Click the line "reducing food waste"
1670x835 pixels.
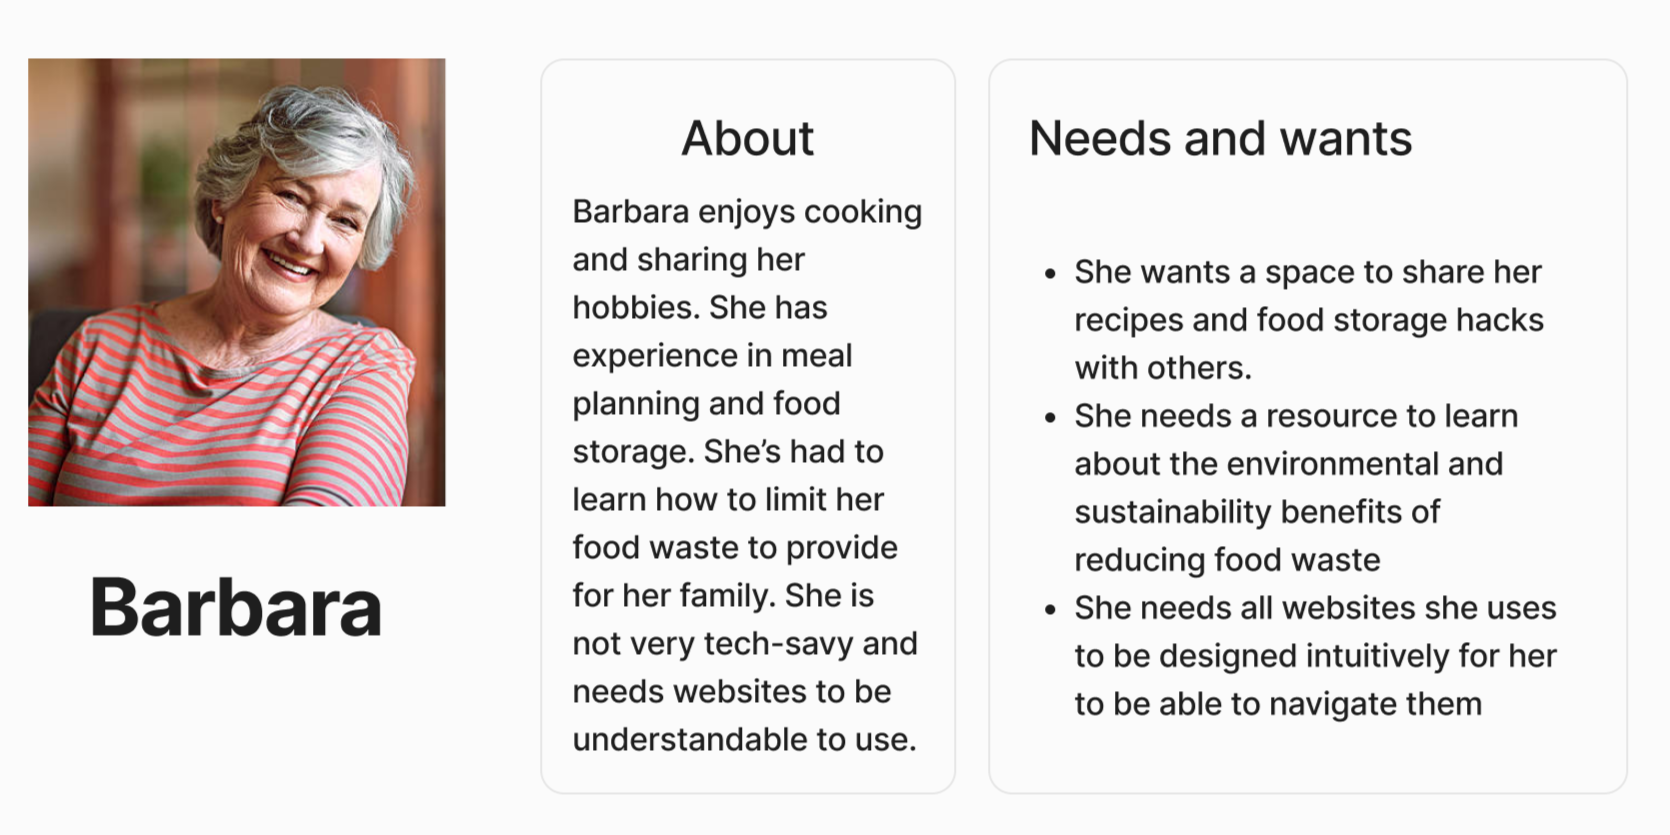pyautogui.click(x=1226, y=560)
